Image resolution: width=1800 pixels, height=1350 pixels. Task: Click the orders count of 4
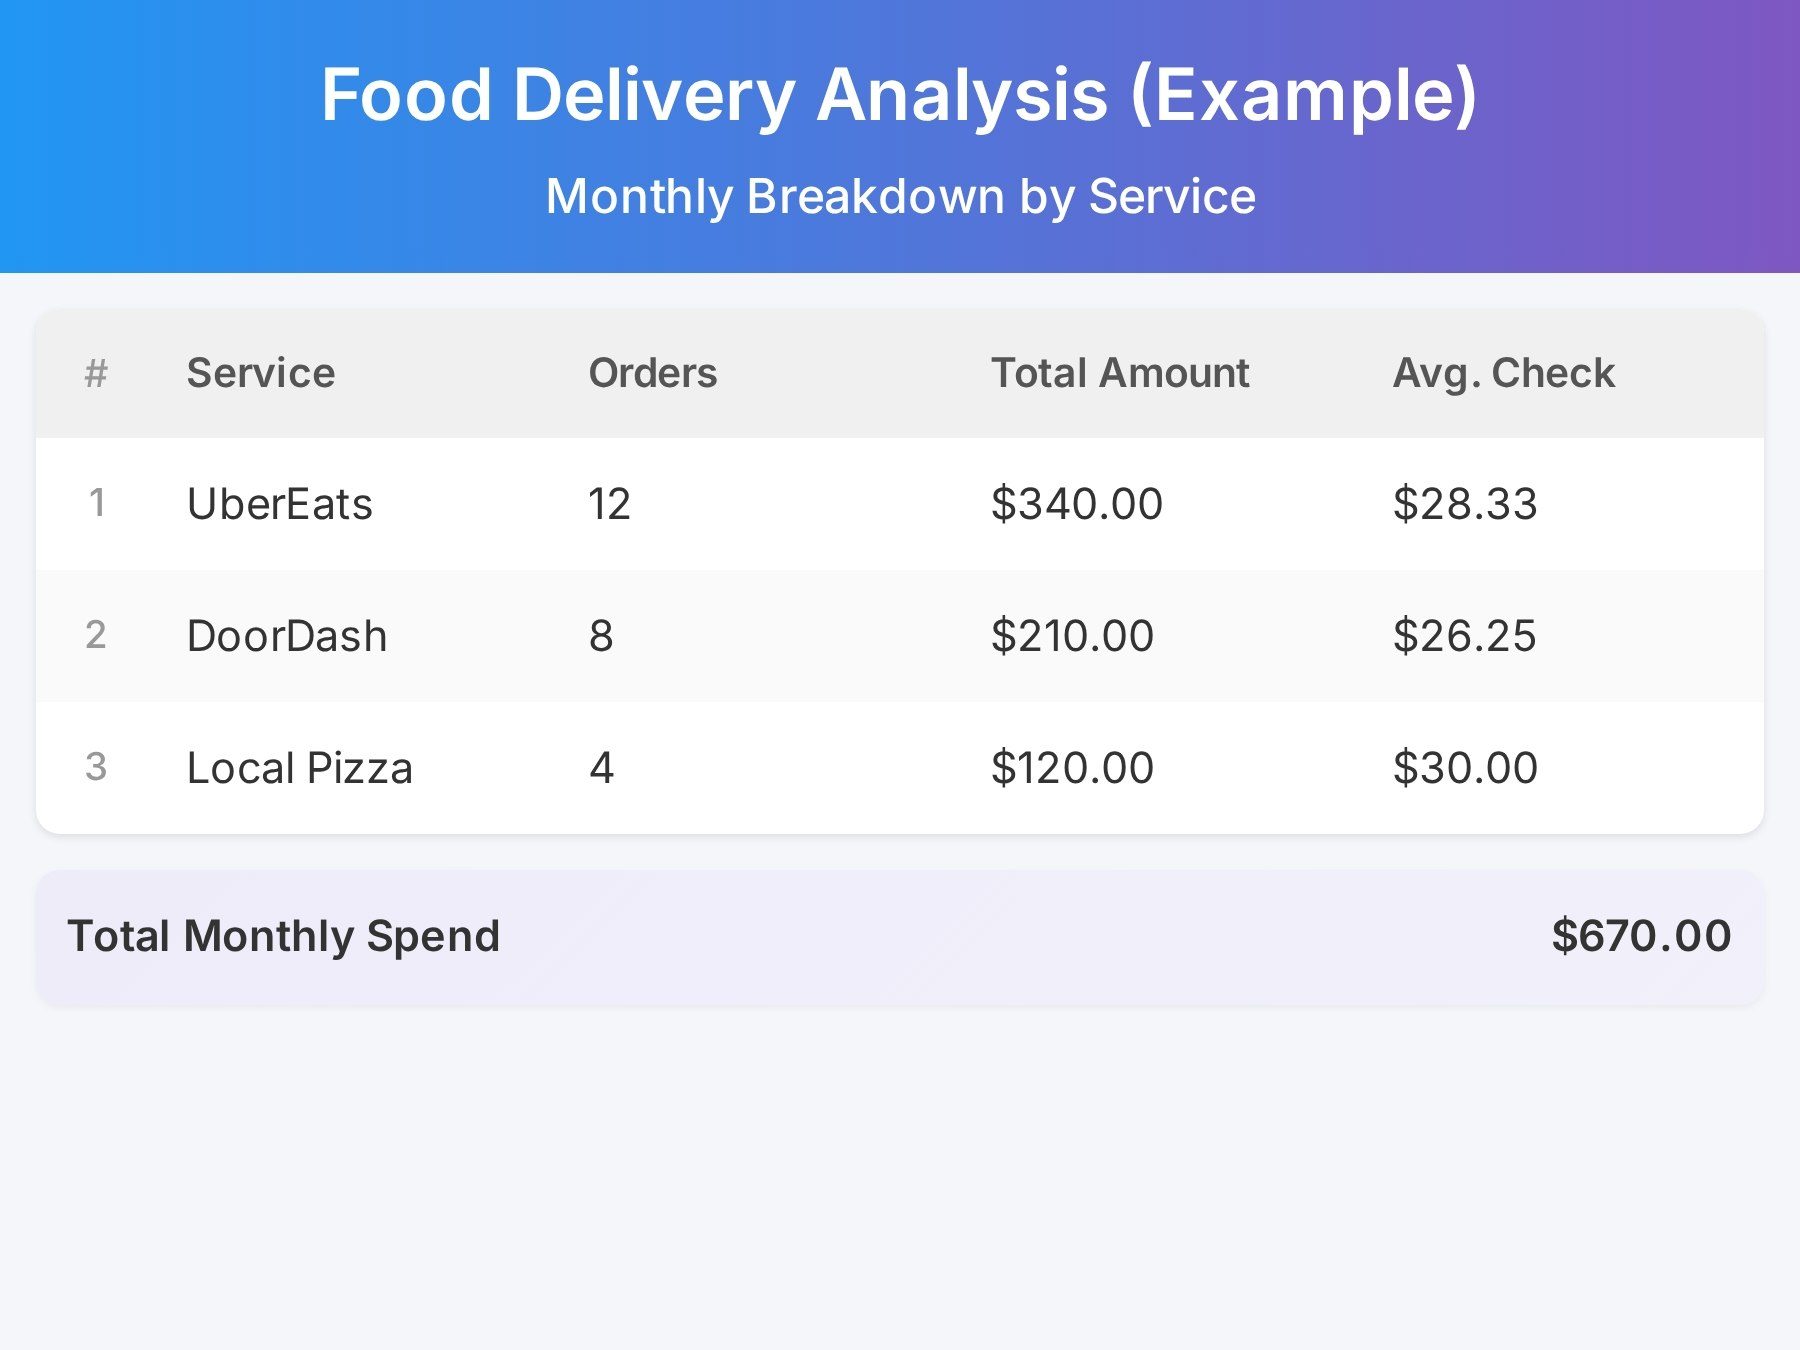tap(601, 767)
